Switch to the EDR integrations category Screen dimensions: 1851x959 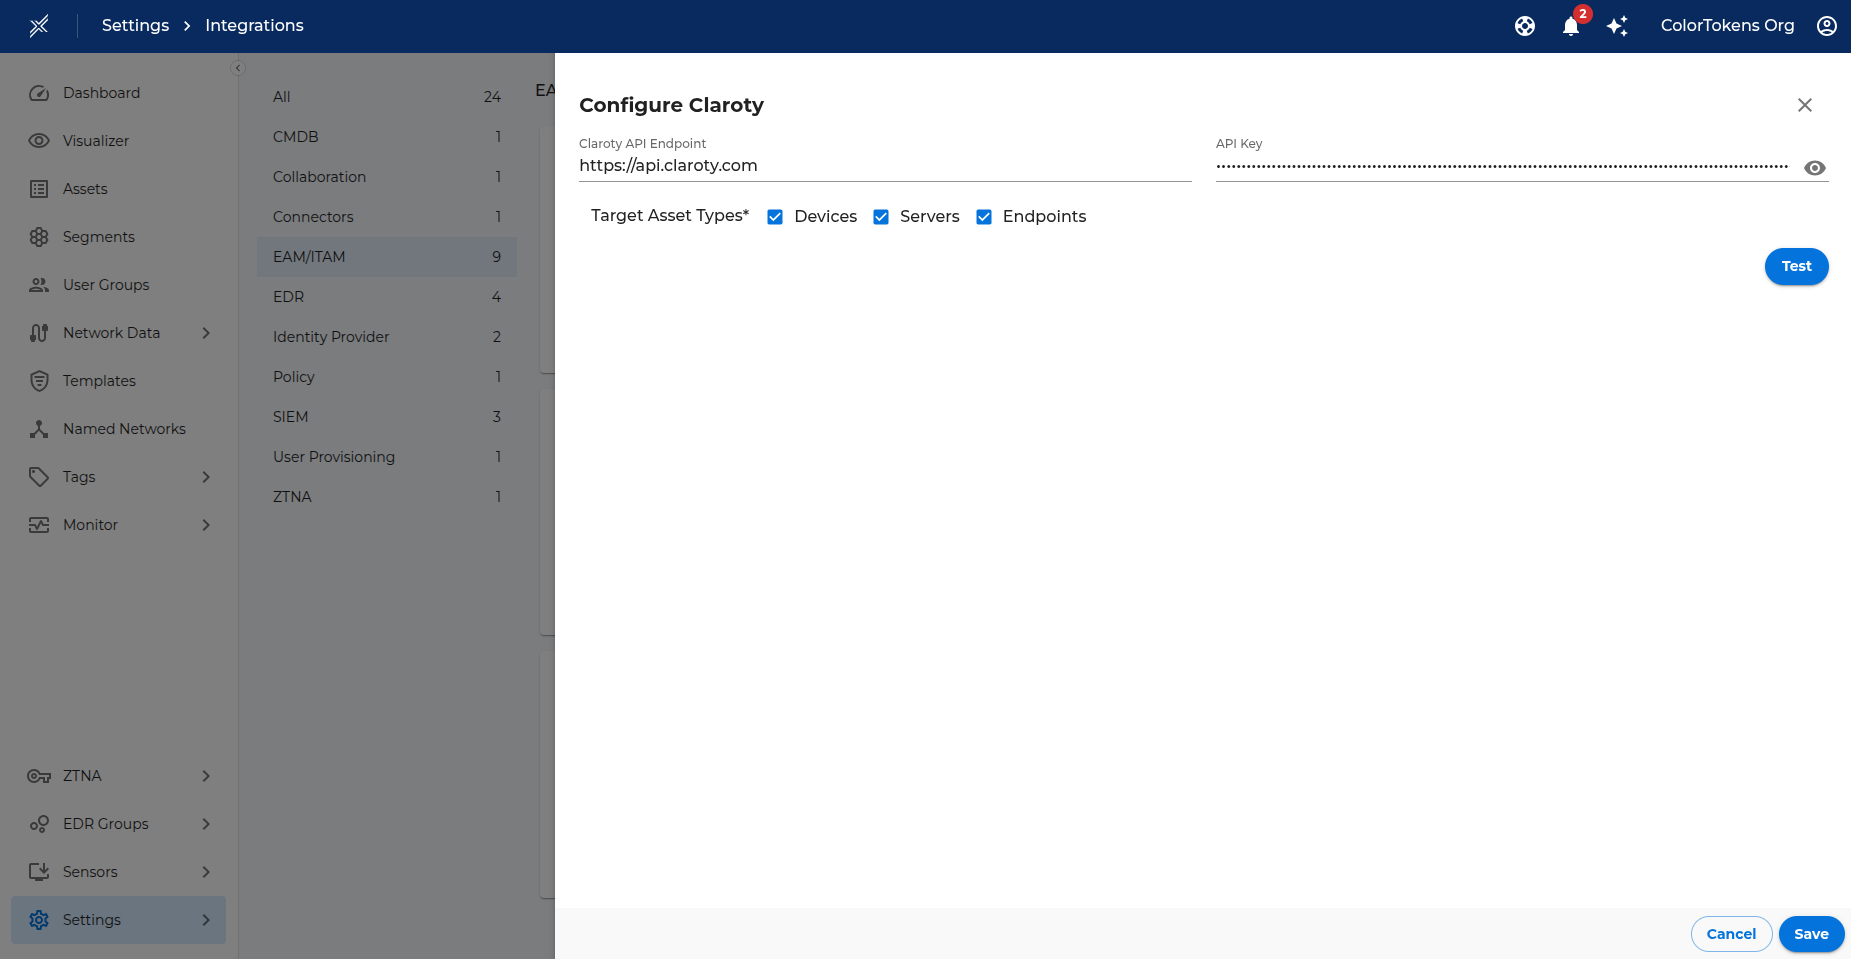pyautogui.click(x=288, y=296)
